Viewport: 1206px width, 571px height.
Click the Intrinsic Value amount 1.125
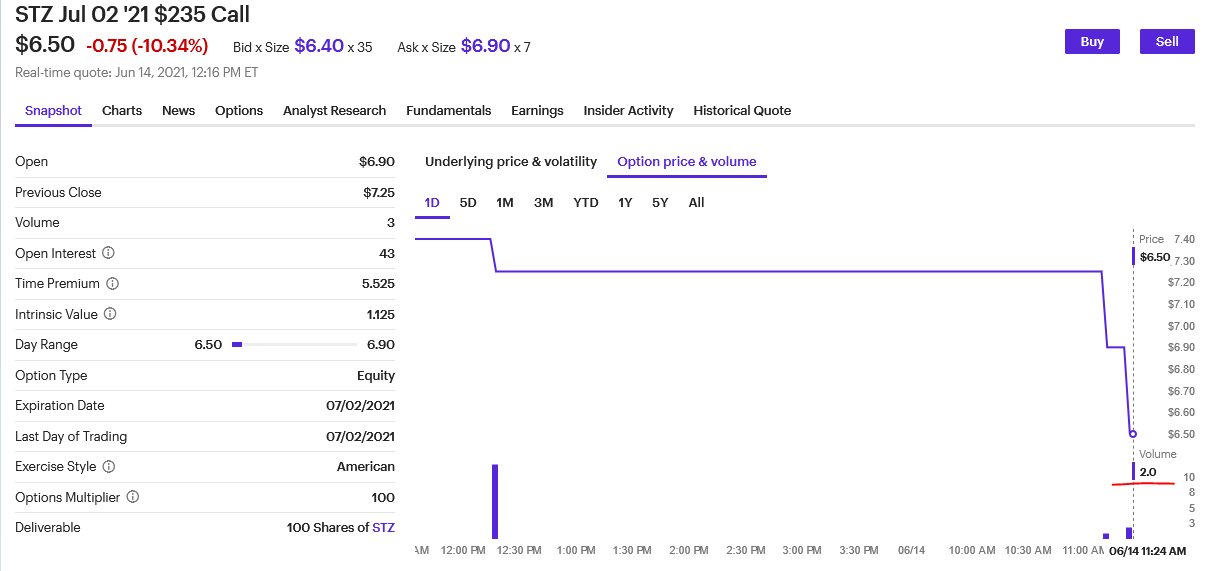[x=381, y=314]
